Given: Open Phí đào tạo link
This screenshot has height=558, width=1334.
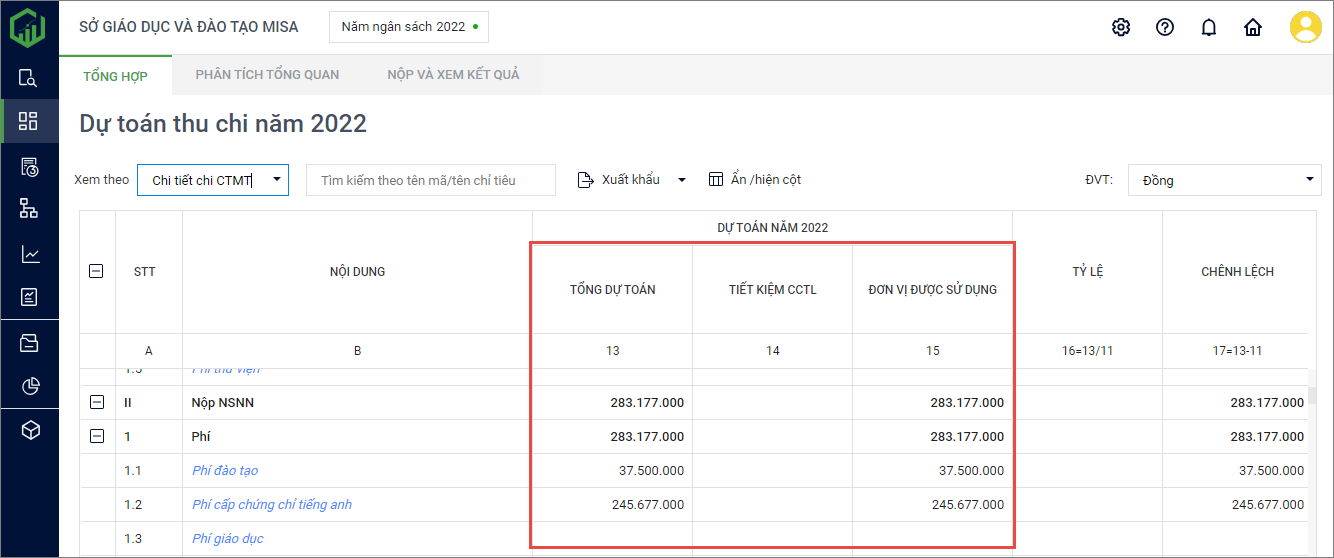Looking at the screenshot, I should [x=225, y=471].
